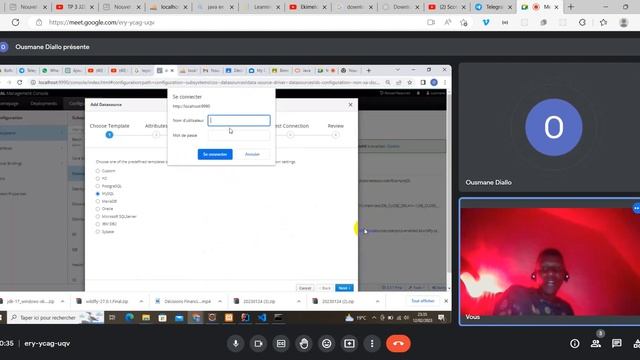This screenshot has width=640, height=360.
Task: Click Cancel in Add Datasource wizard
Action: click(305, 288)
